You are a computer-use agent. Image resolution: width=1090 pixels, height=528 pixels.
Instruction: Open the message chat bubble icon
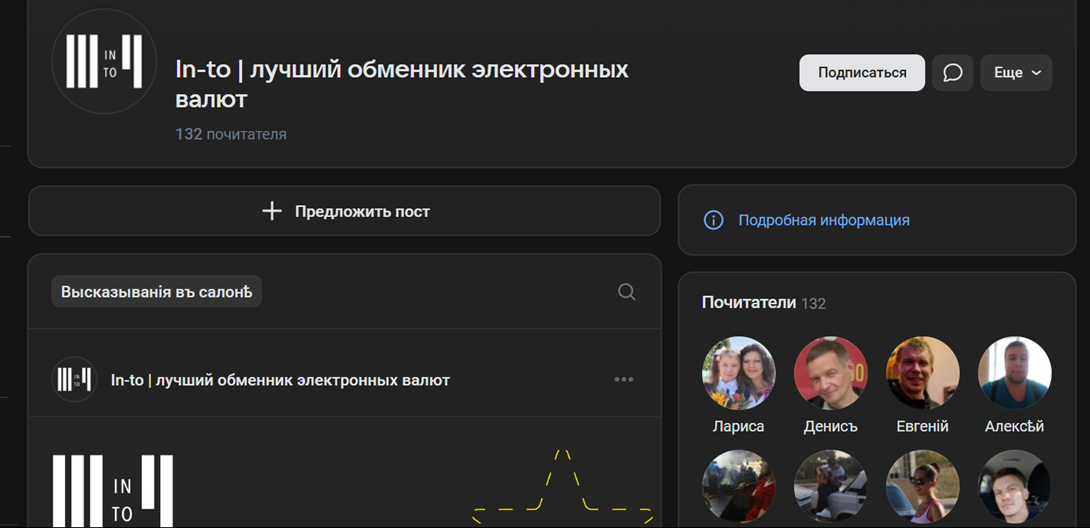point(952,73)
